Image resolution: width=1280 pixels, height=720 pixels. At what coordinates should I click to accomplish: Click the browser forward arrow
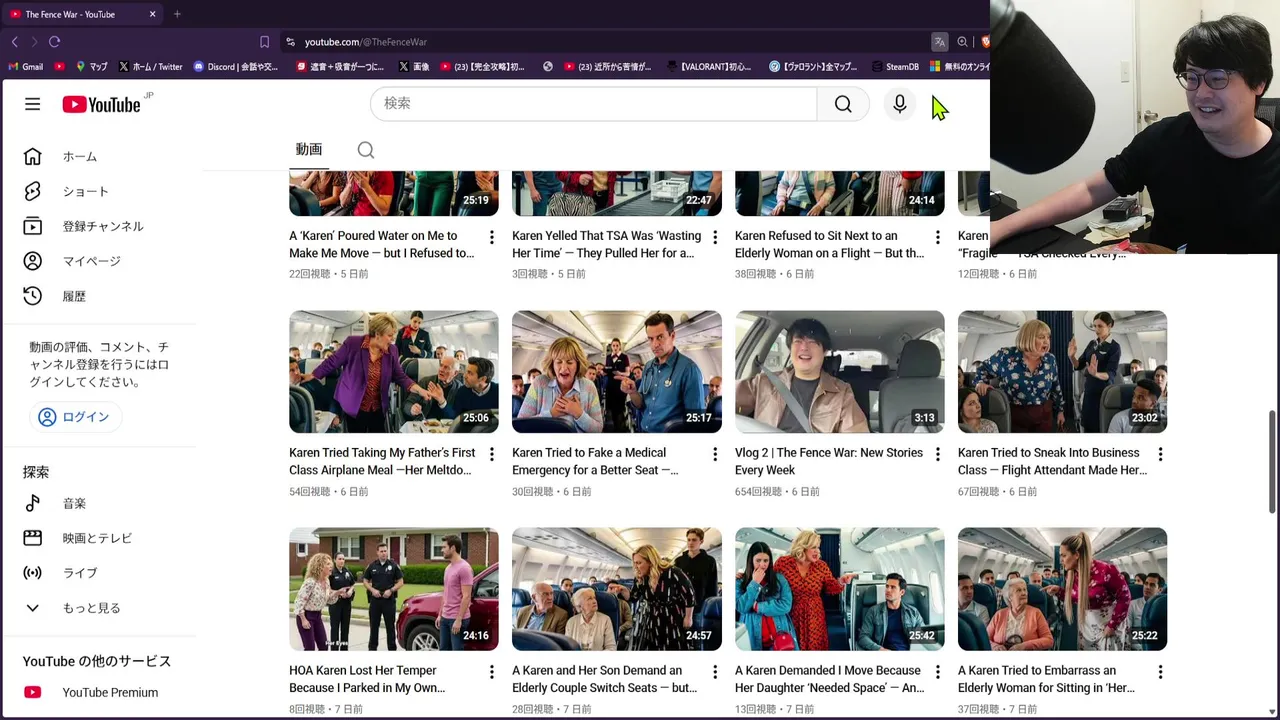pos(34,42)
